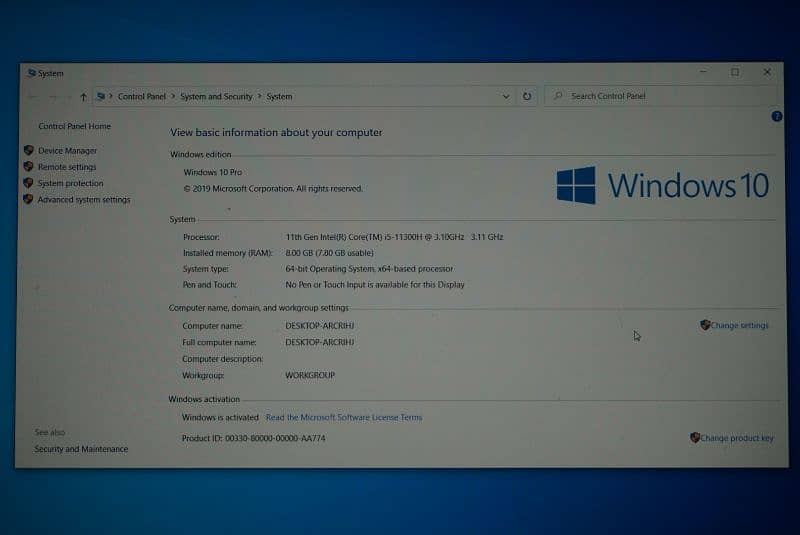Viewport: 800px width, 535px height.
Task: Open Advanced system settings
Action: pyautogui.click(x=84, y=199)
